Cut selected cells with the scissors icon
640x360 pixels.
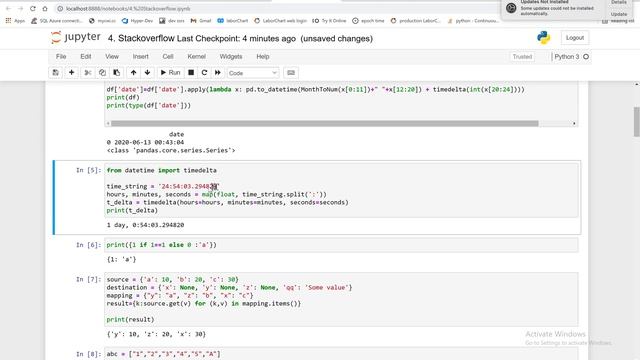pyautogui.click(x=88, y=73)
